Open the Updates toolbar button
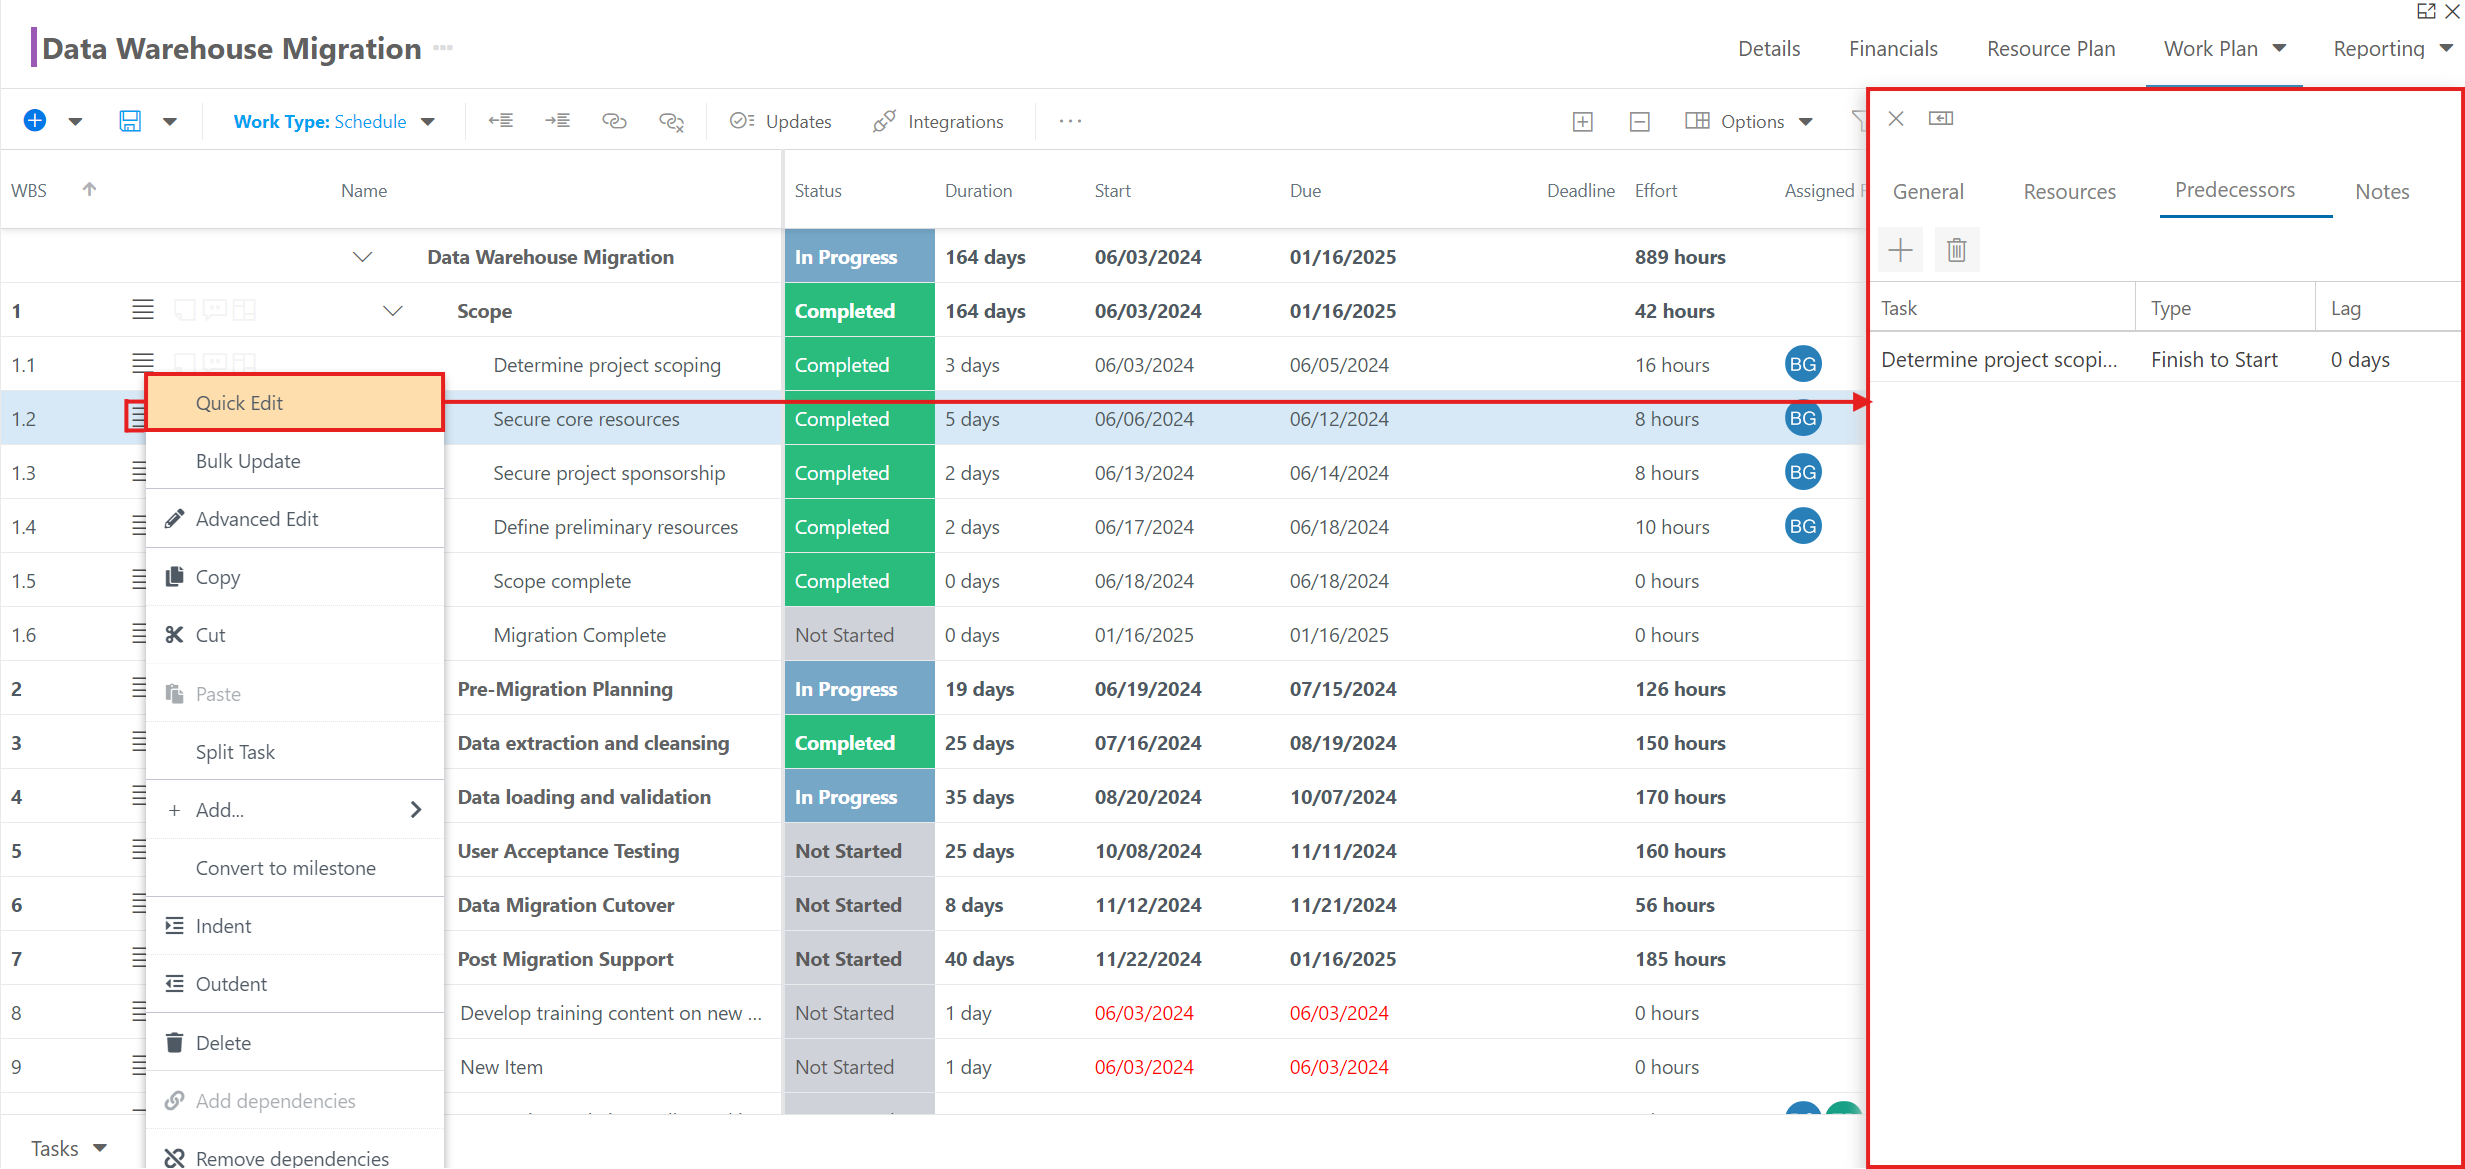This screenshot has width=2465, height=1169. pyautogui.click(x=781, y=121)
